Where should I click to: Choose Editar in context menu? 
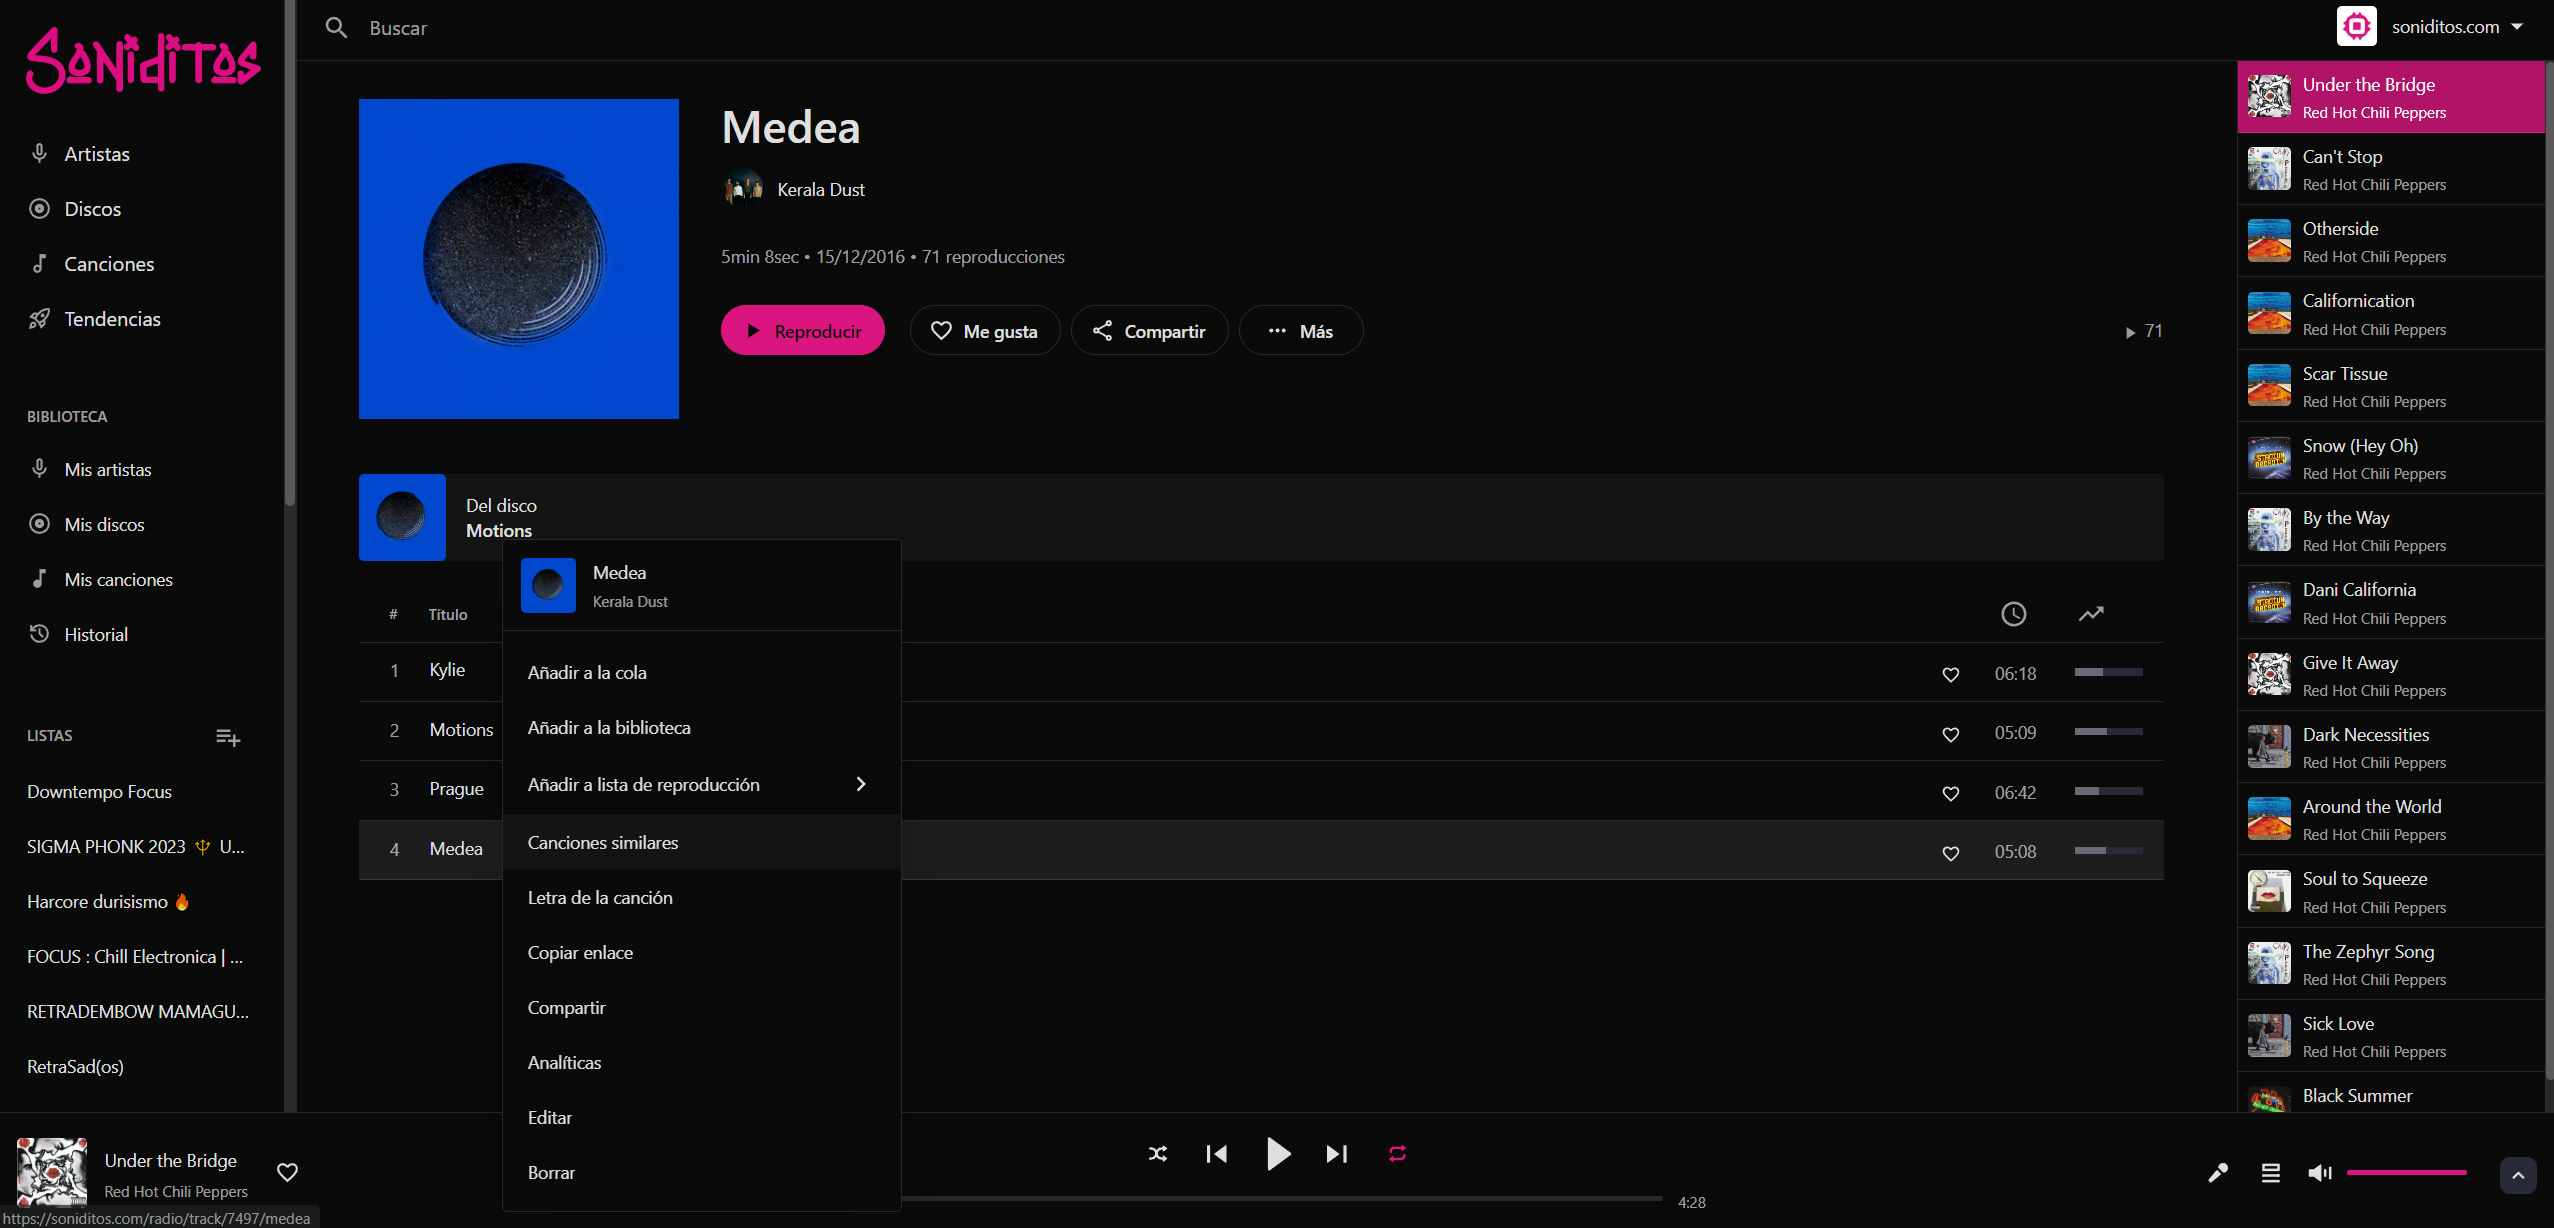point(701,1118)
